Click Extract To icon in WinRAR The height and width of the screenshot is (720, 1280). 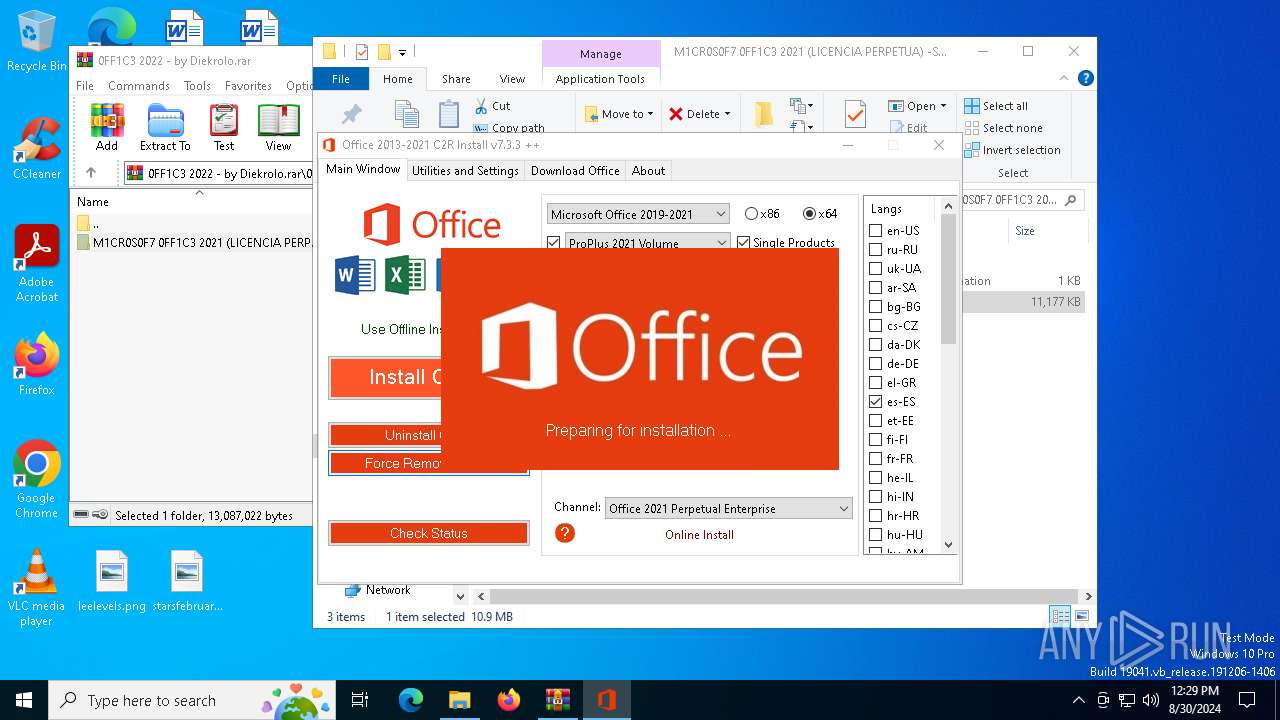[165, 127]
